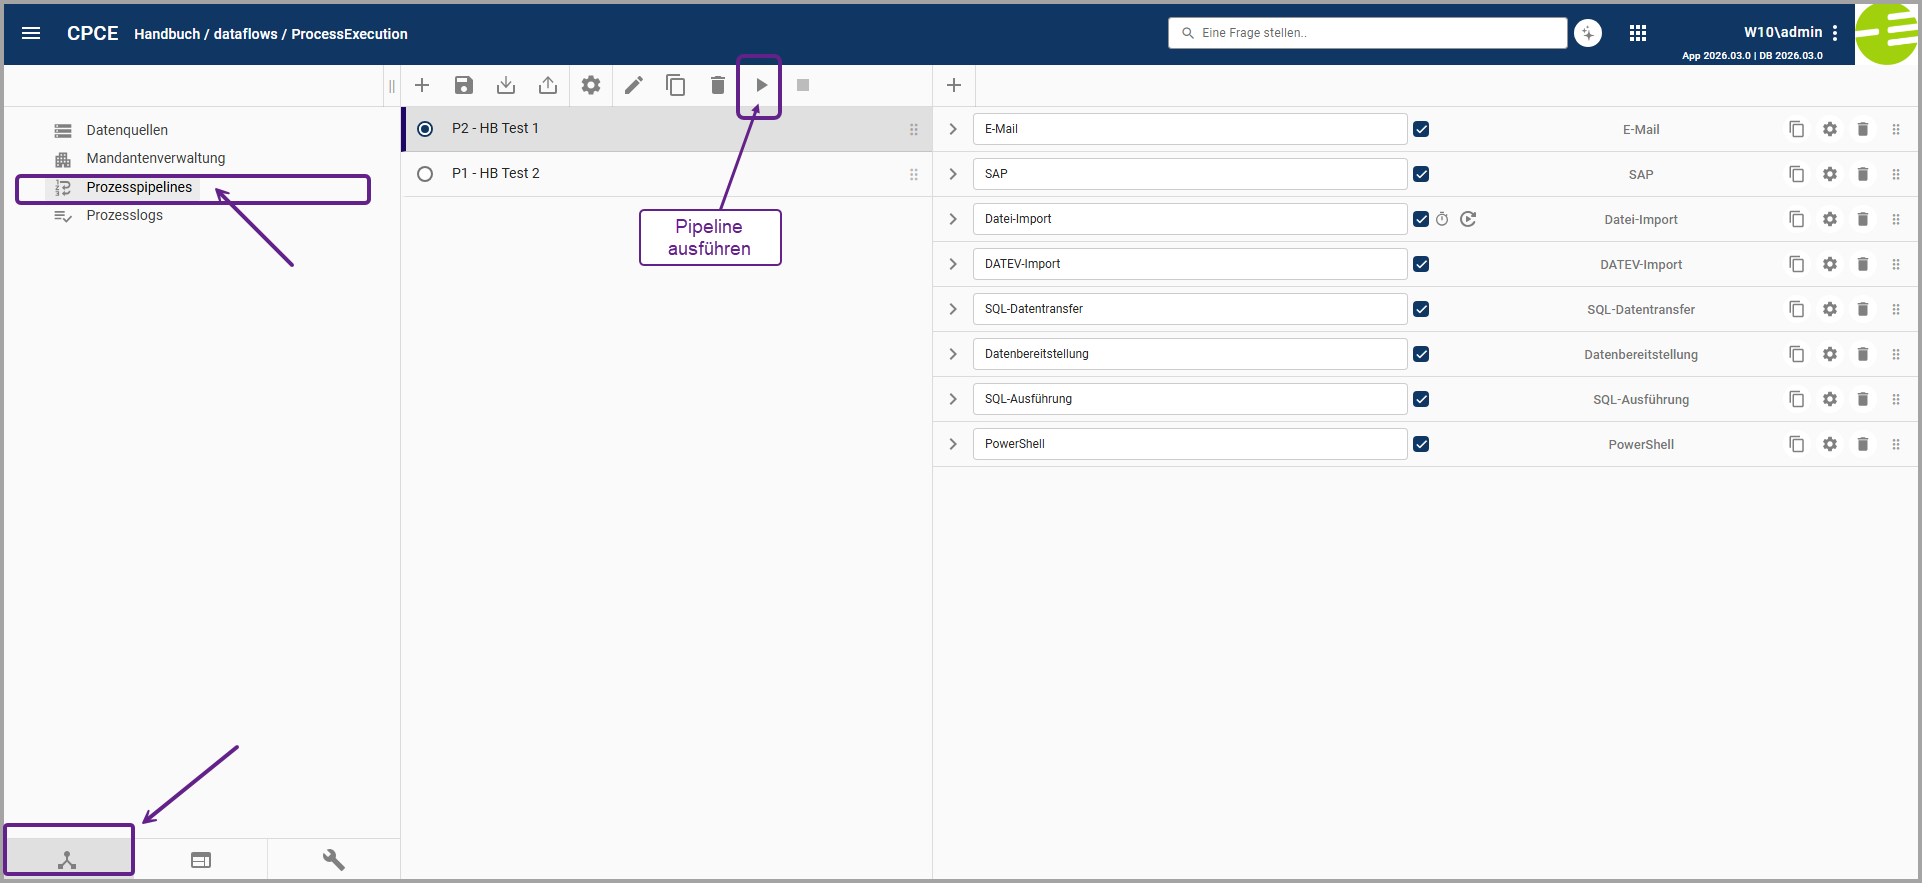Open Datenquellen in the sidebar
Screen dimensions: 1922x883
coord(127,130)
